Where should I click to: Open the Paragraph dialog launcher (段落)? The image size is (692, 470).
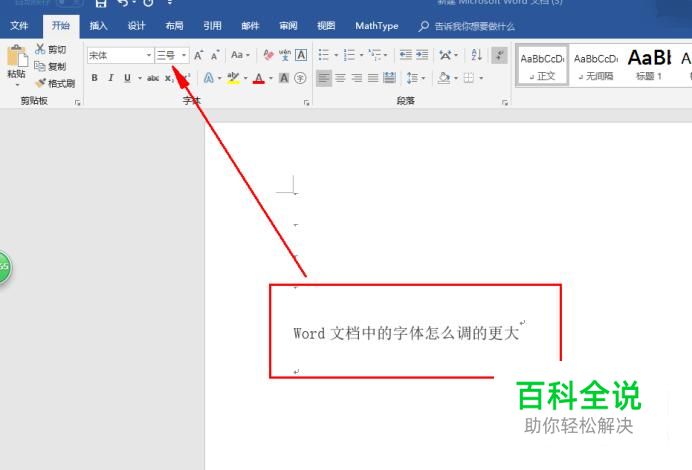tap(505, 102)
